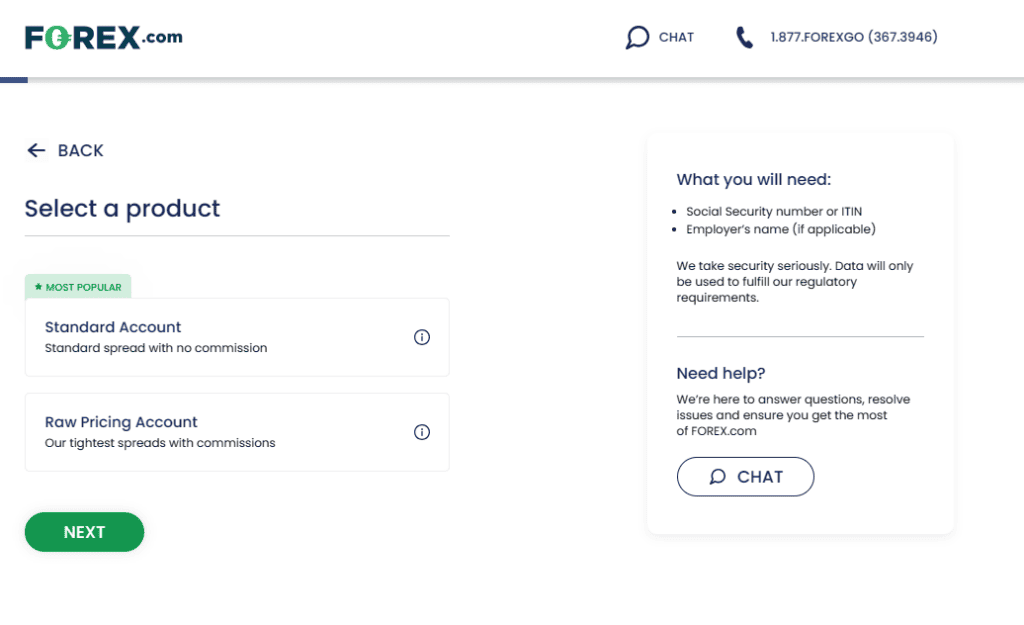
Task: Click the CHAT text in the header
Action: (x=676, y=37)
